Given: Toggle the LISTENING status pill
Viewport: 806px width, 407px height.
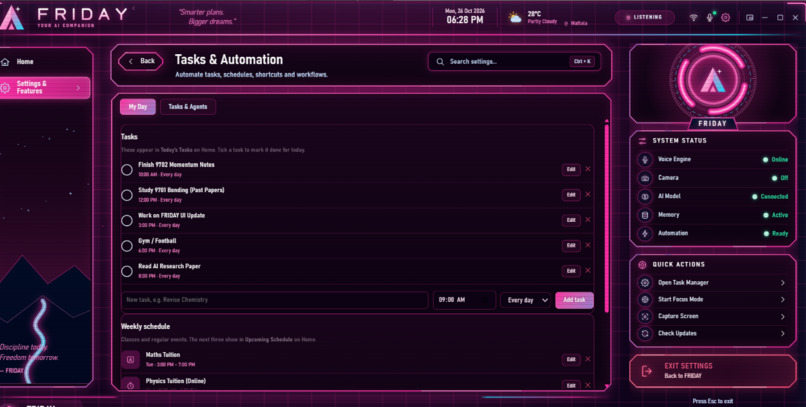Looking at the screenshot, I should tap(645, 17).
